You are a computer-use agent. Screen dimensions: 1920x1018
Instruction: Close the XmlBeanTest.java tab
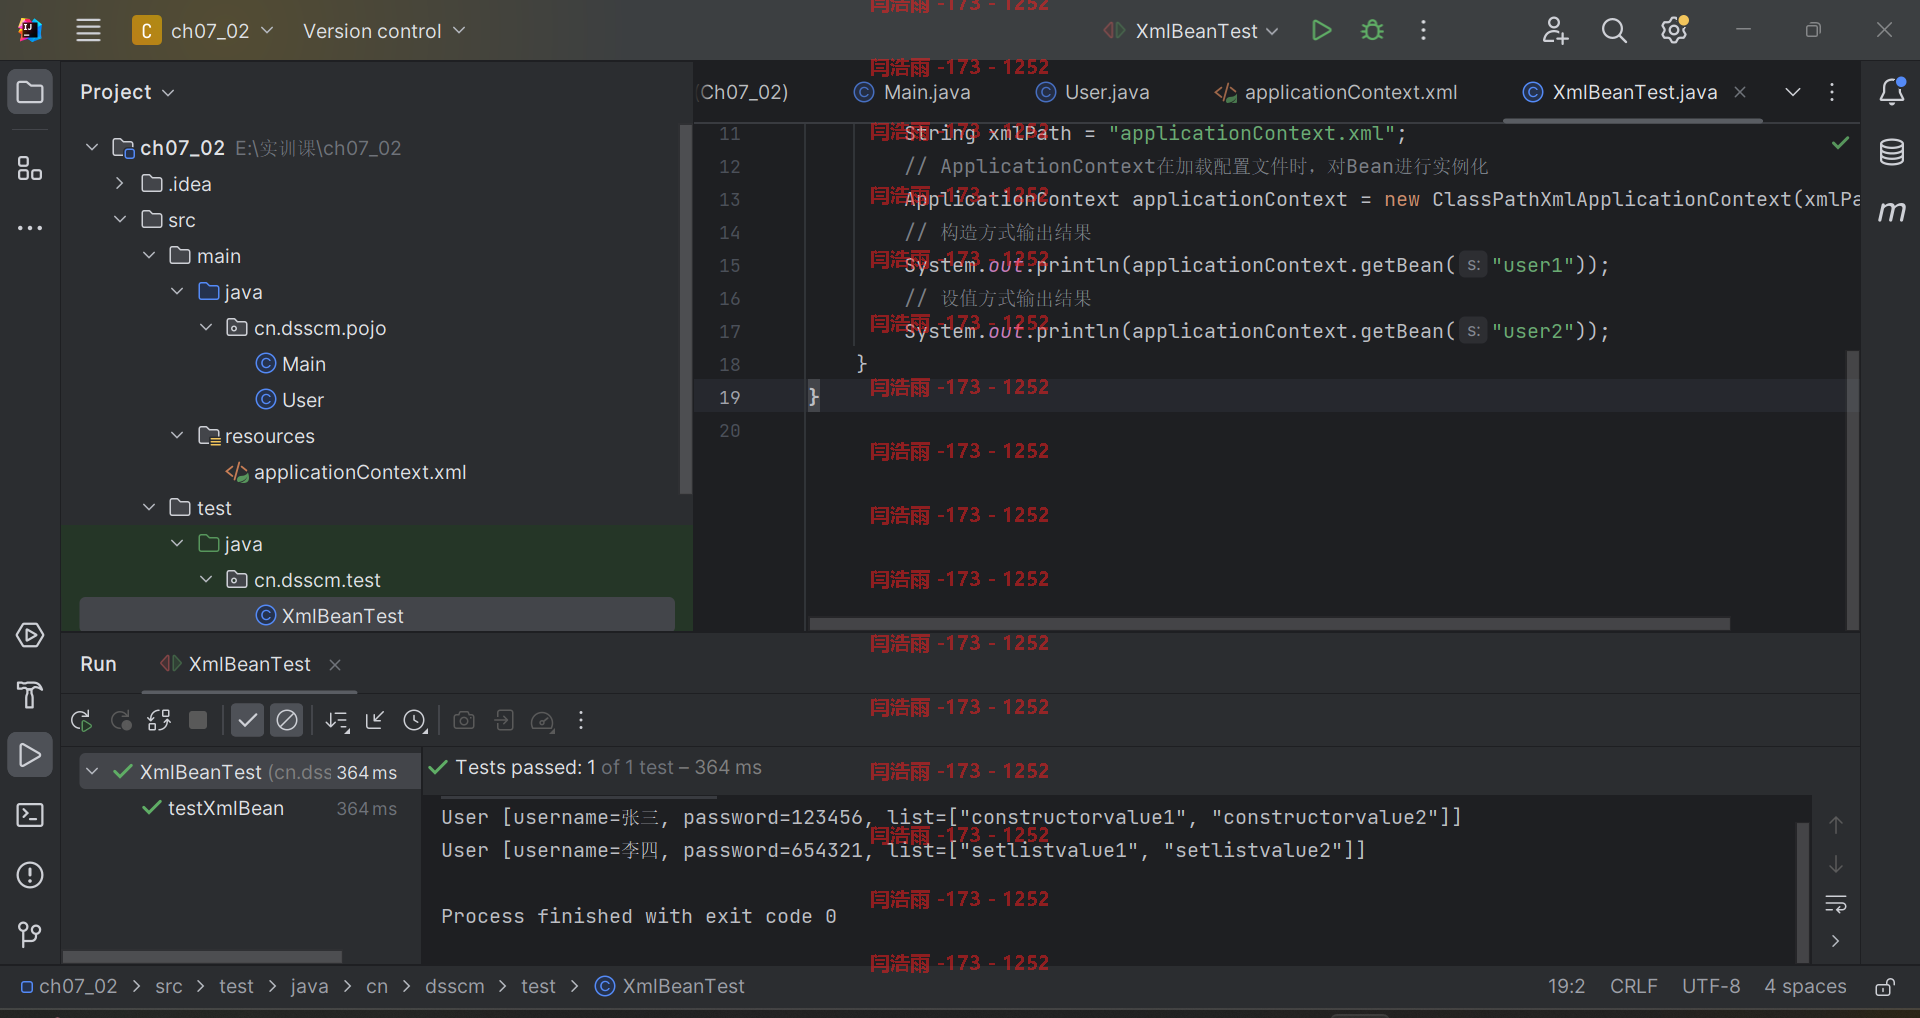(x=1740, y=92)
